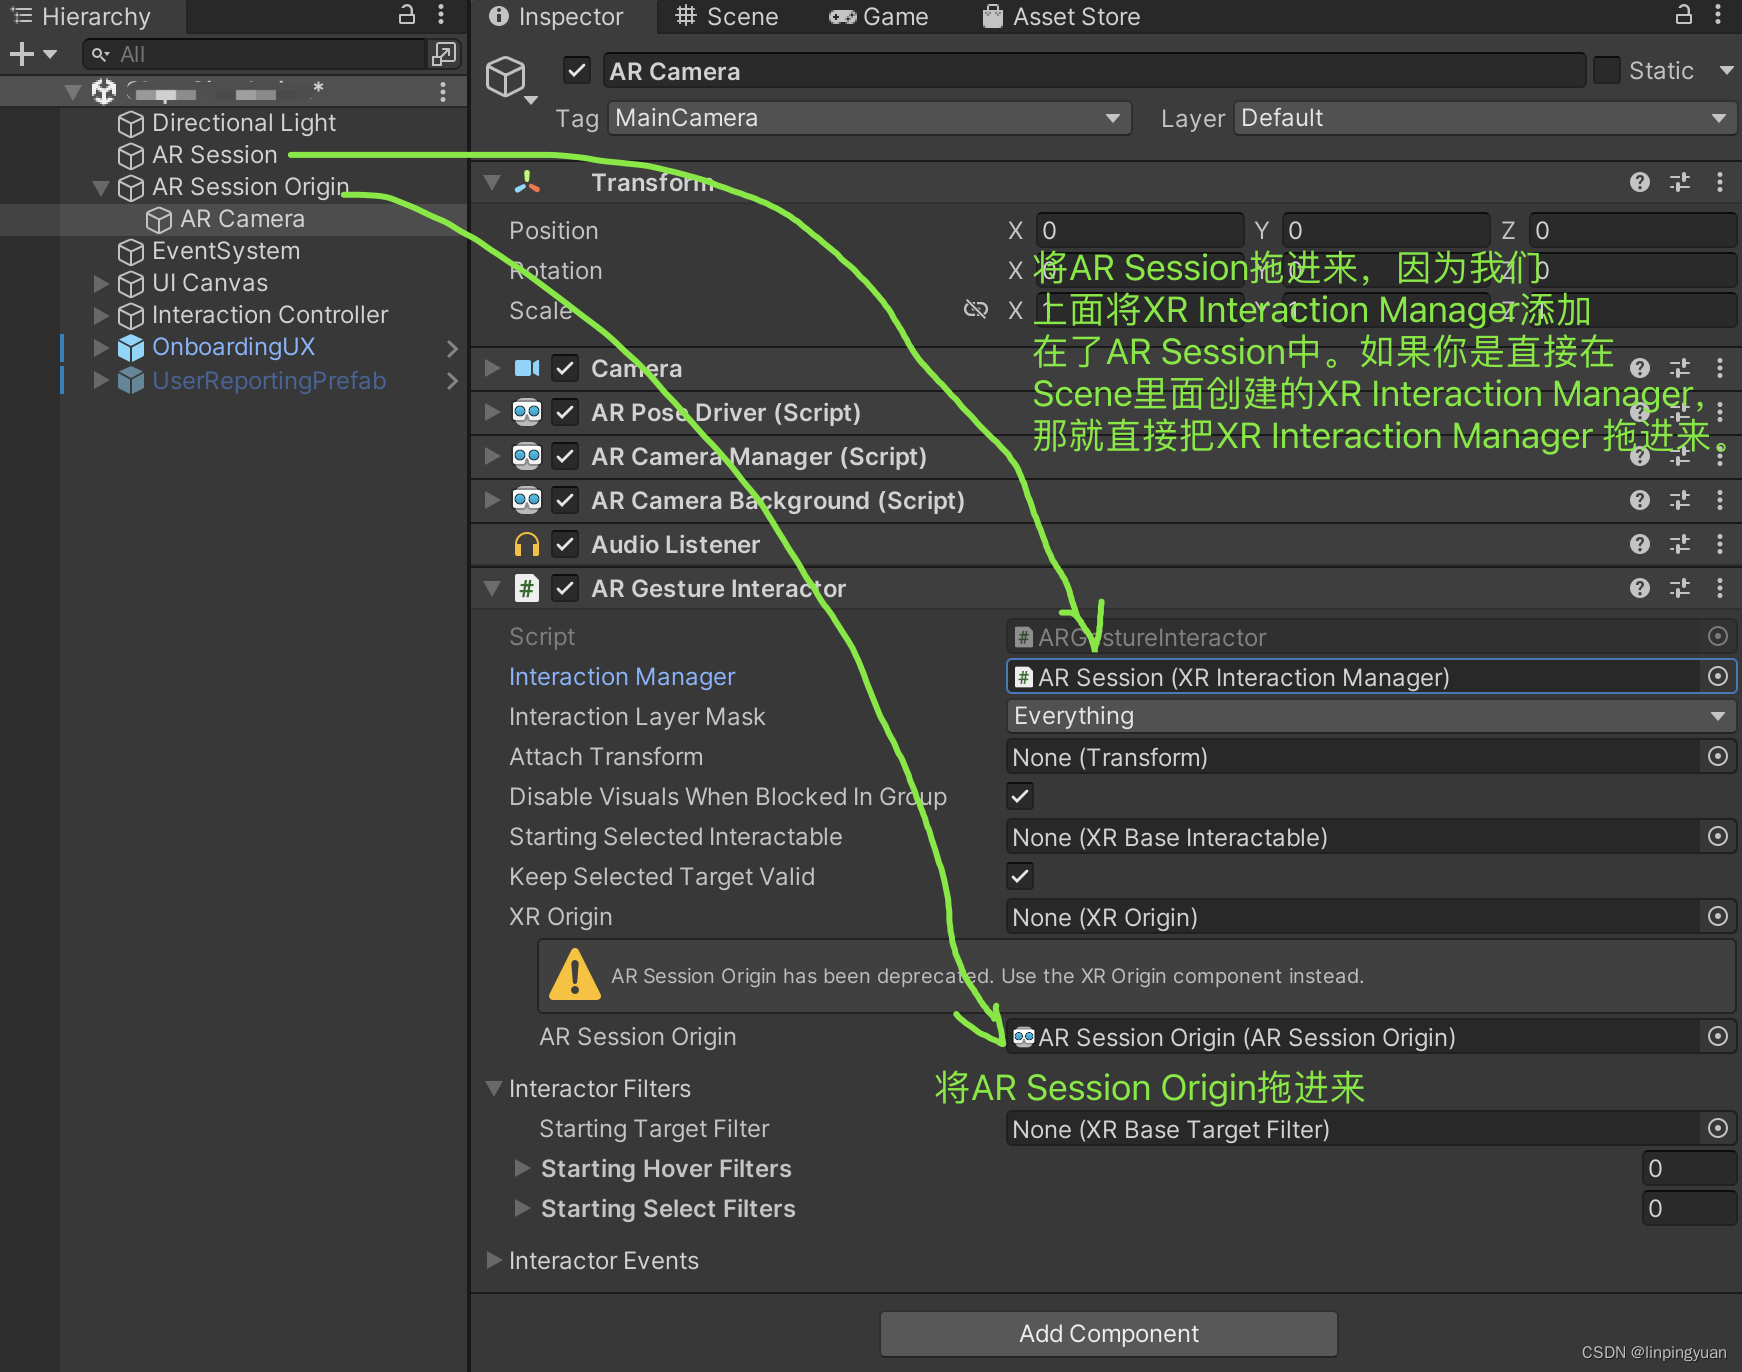Open Audio Listener context menu
The image size is (1742, 1372).
[x=1720, y=544]
